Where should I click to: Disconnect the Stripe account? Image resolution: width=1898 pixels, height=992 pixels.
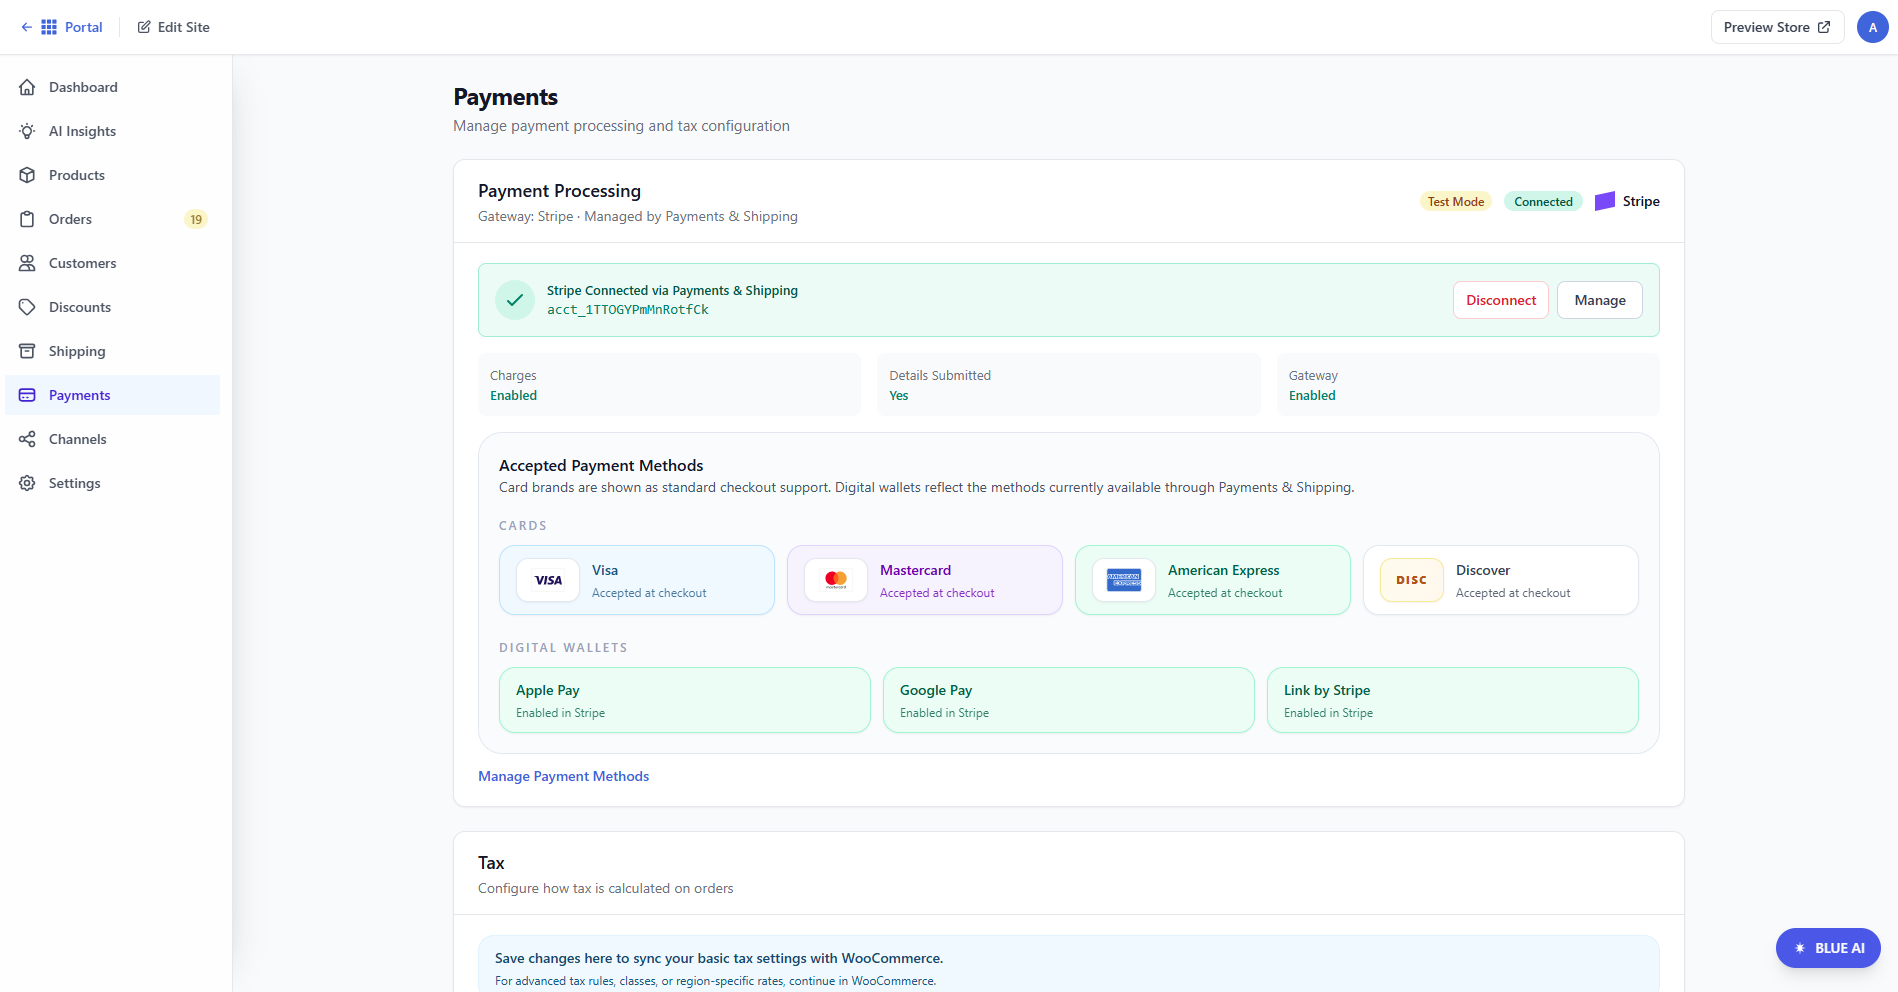(1501, 300)
